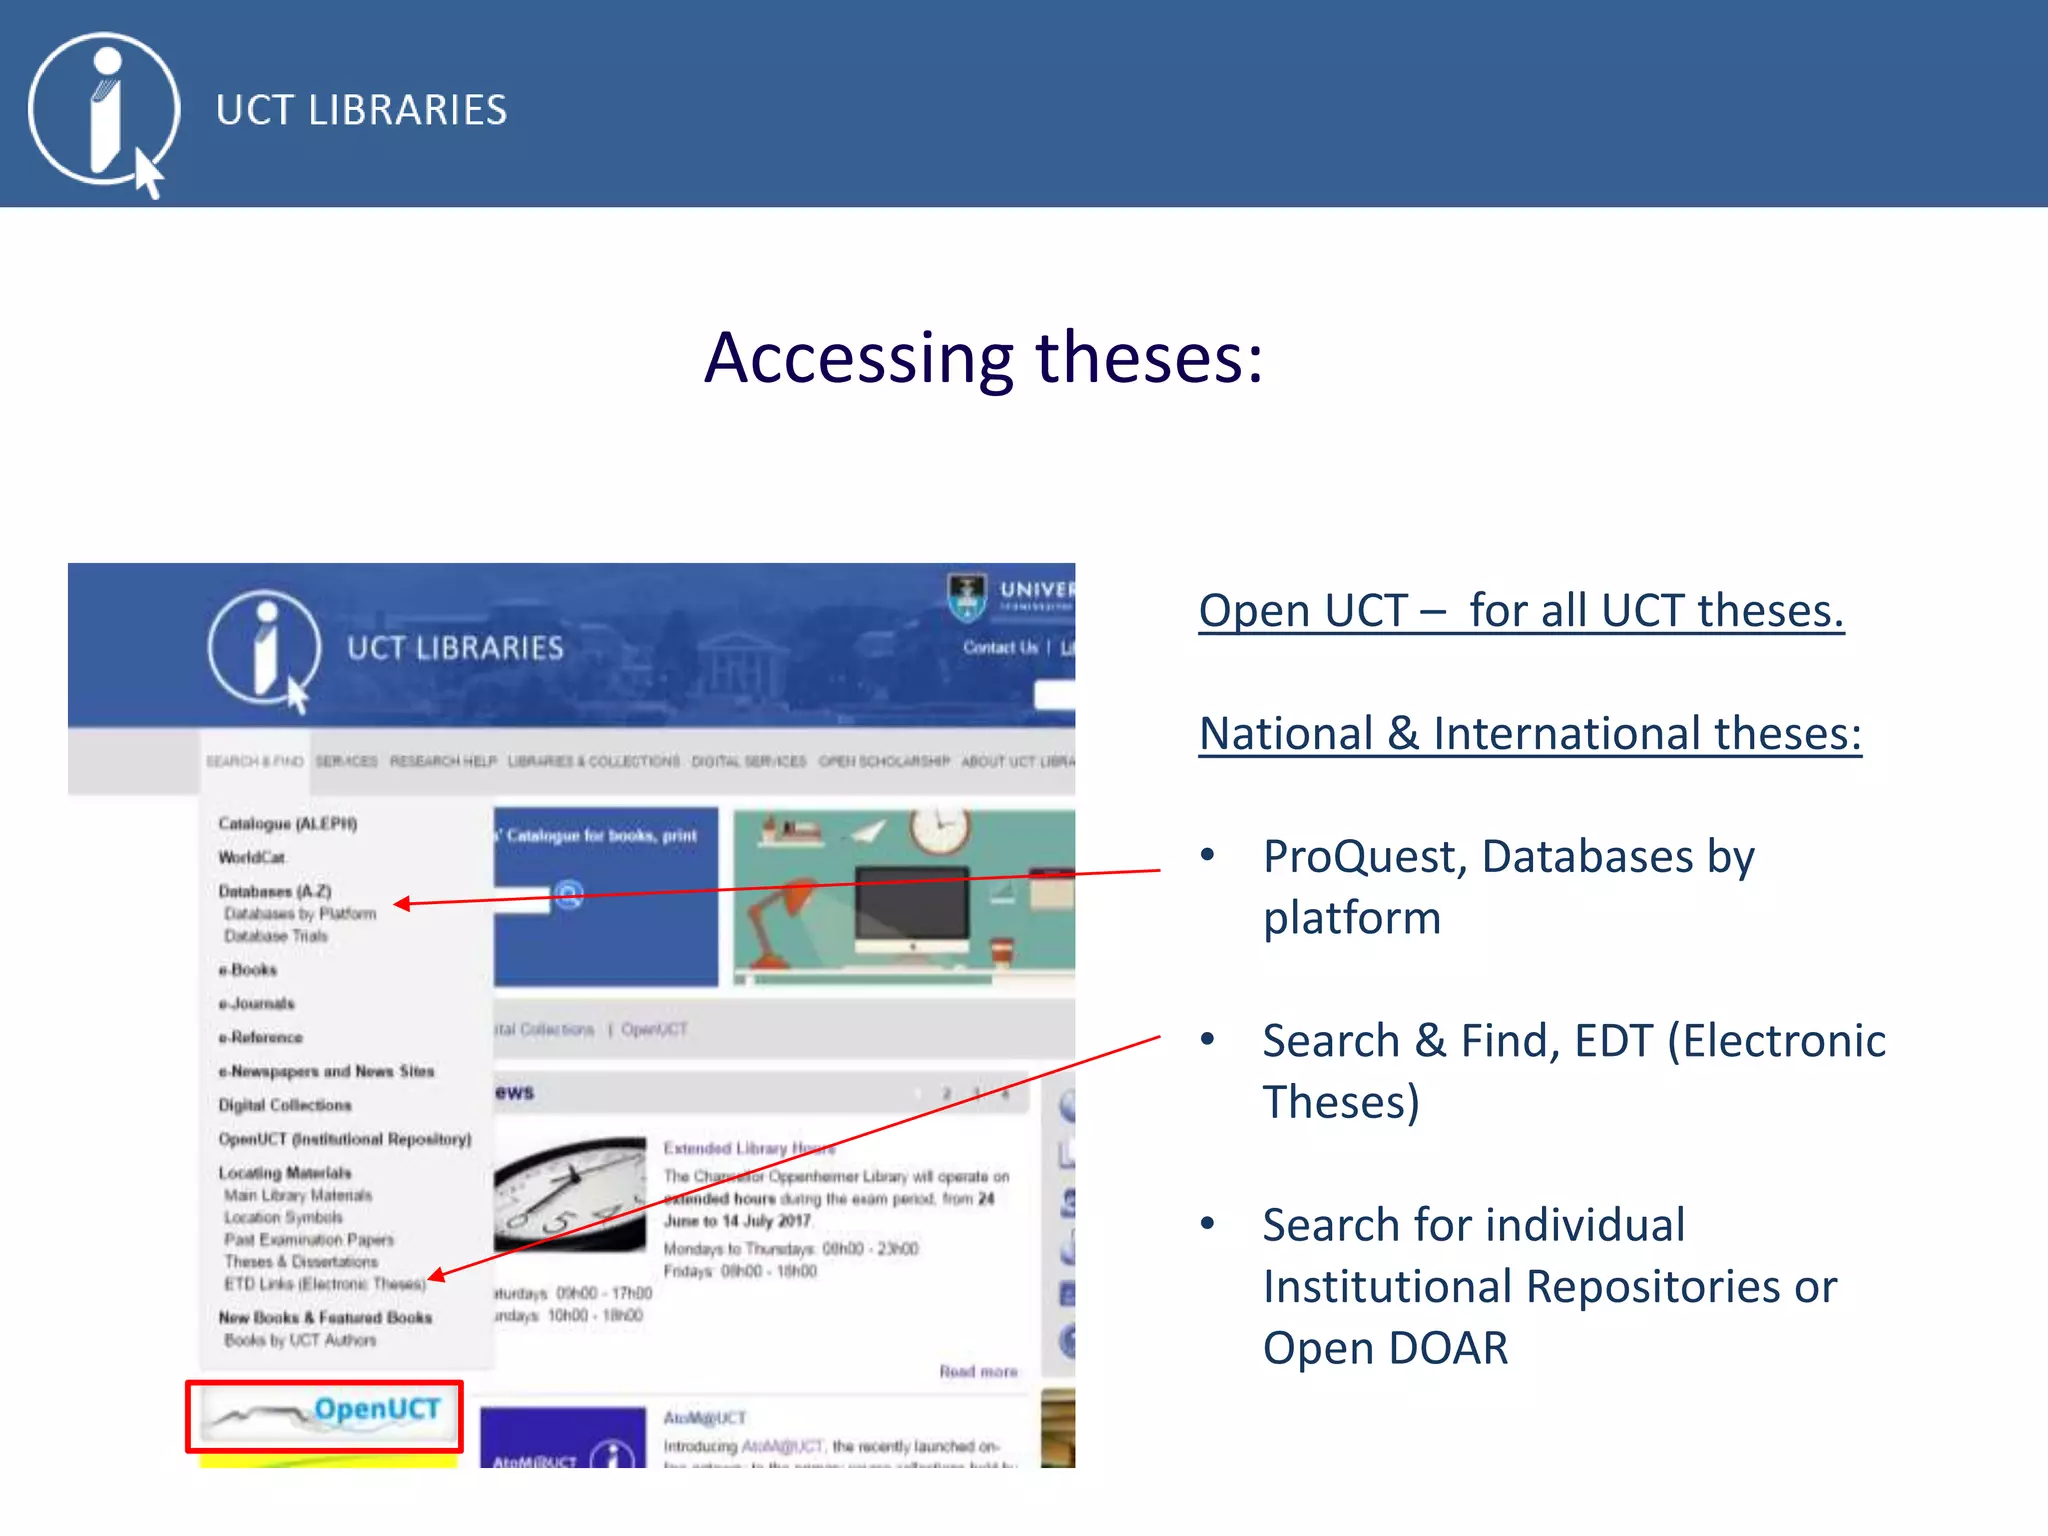
Task: Open e-Journals entry
Action: (x=257, y=1003)
